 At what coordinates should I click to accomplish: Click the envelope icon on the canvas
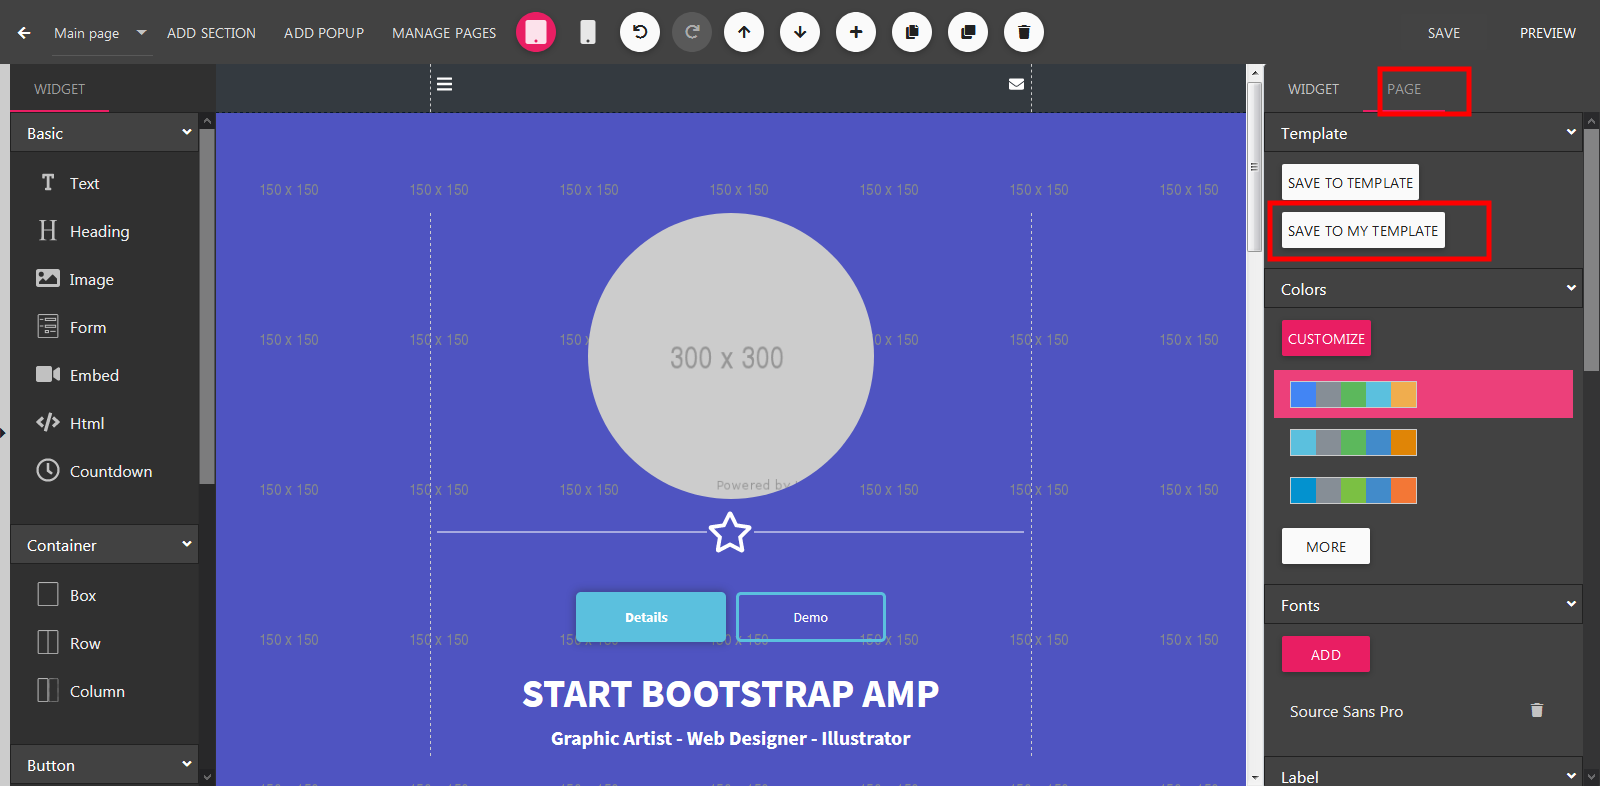[x=1016, y=84]
